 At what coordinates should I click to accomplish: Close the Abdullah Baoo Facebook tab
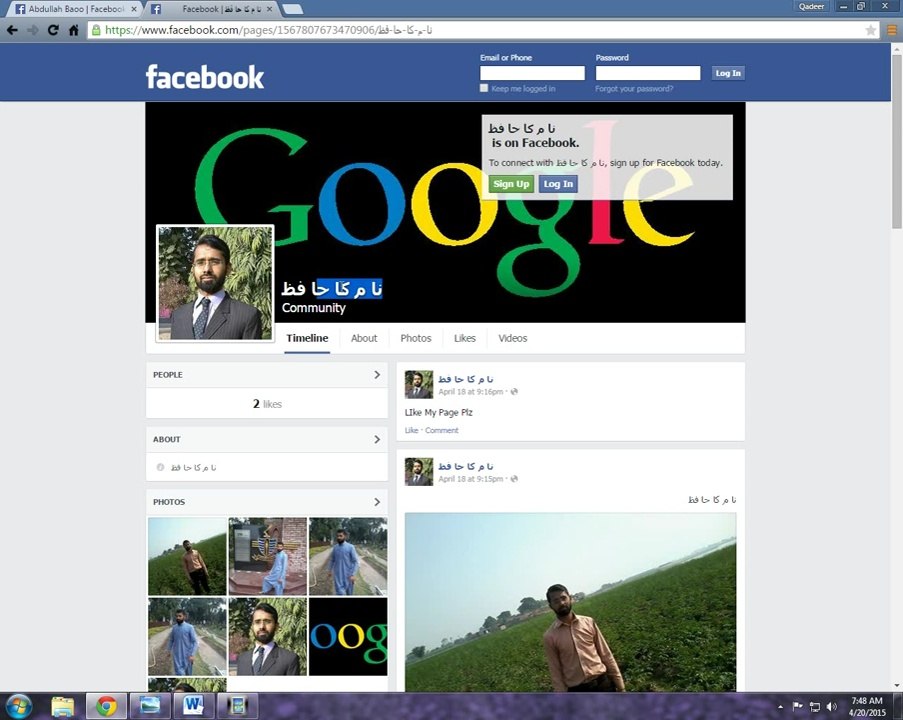tap(134, 9)
